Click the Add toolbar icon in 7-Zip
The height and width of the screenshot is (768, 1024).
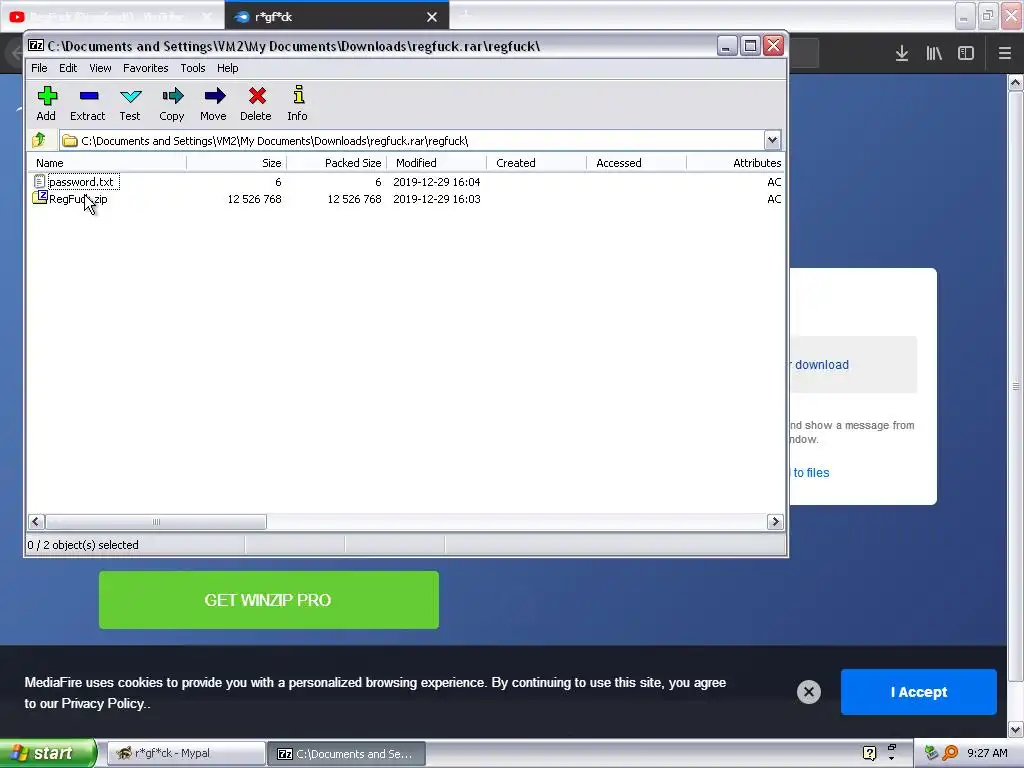click(46, 103)
